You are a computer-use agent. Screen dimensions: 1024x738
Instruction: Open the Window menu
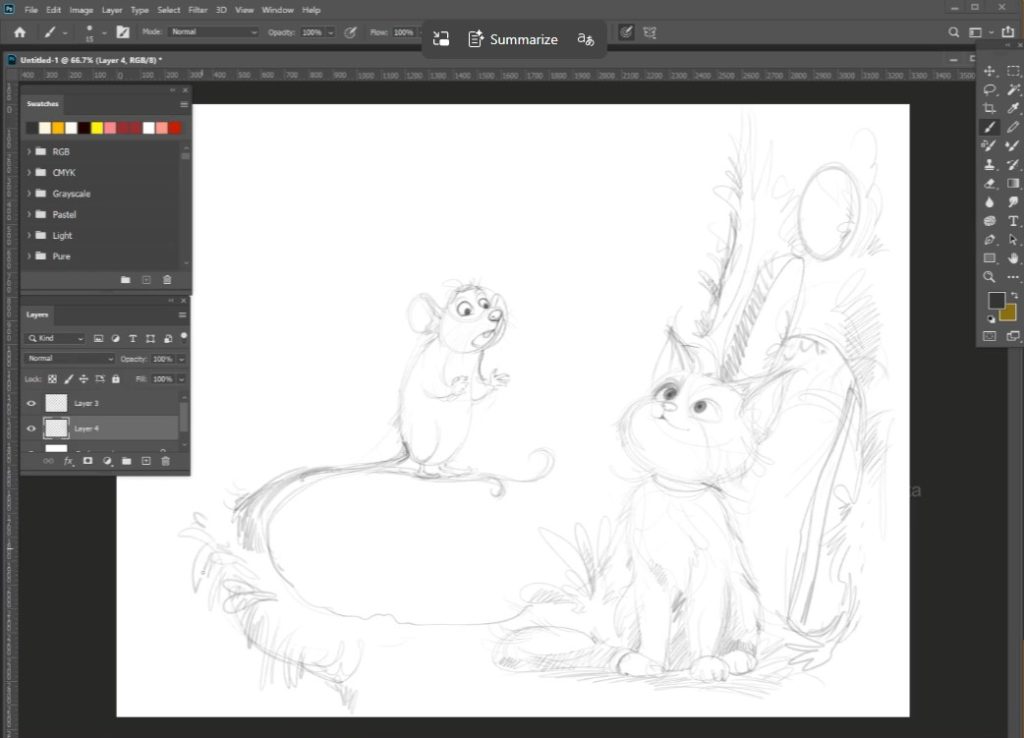point(276,11)
